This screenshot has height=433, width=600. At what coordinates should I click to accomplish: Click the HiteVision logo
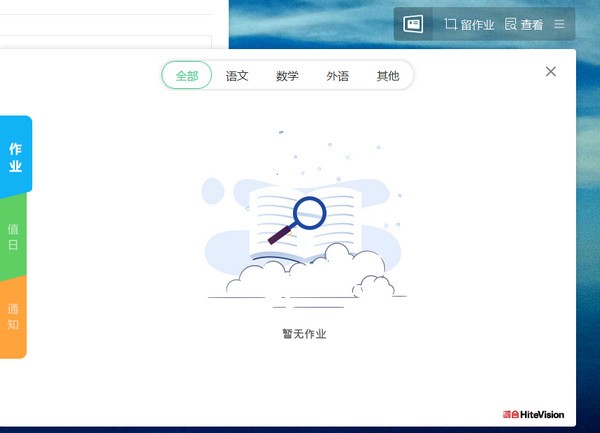[x=535, y=414]
